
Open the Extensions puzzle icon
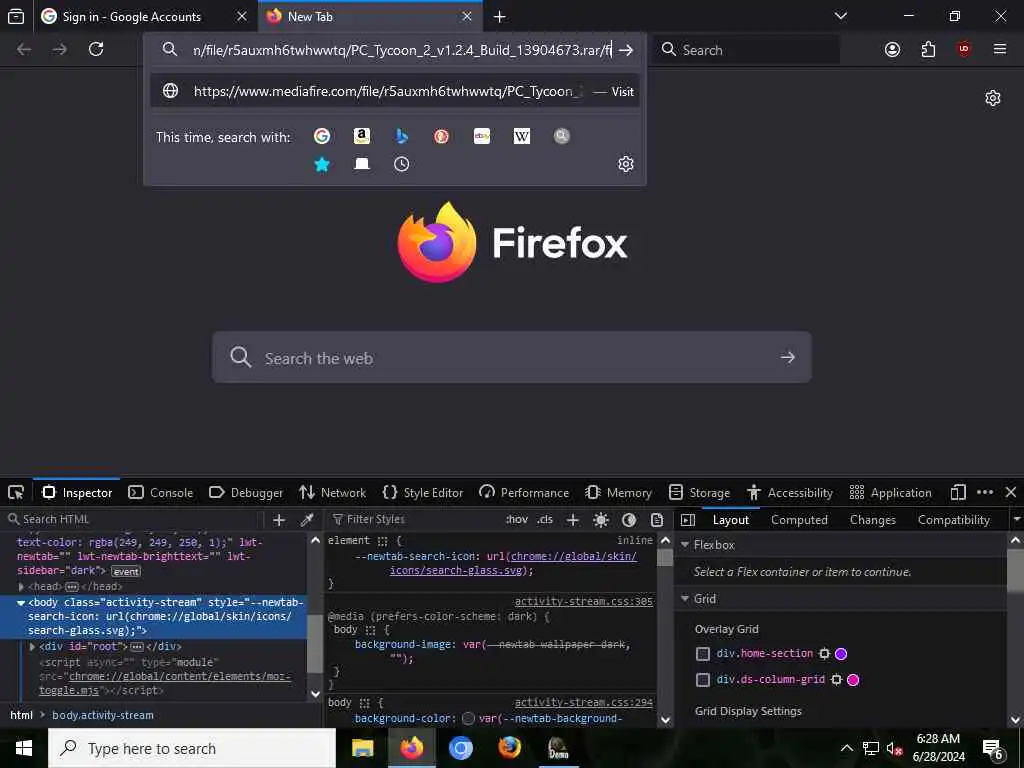pos(928,50)
